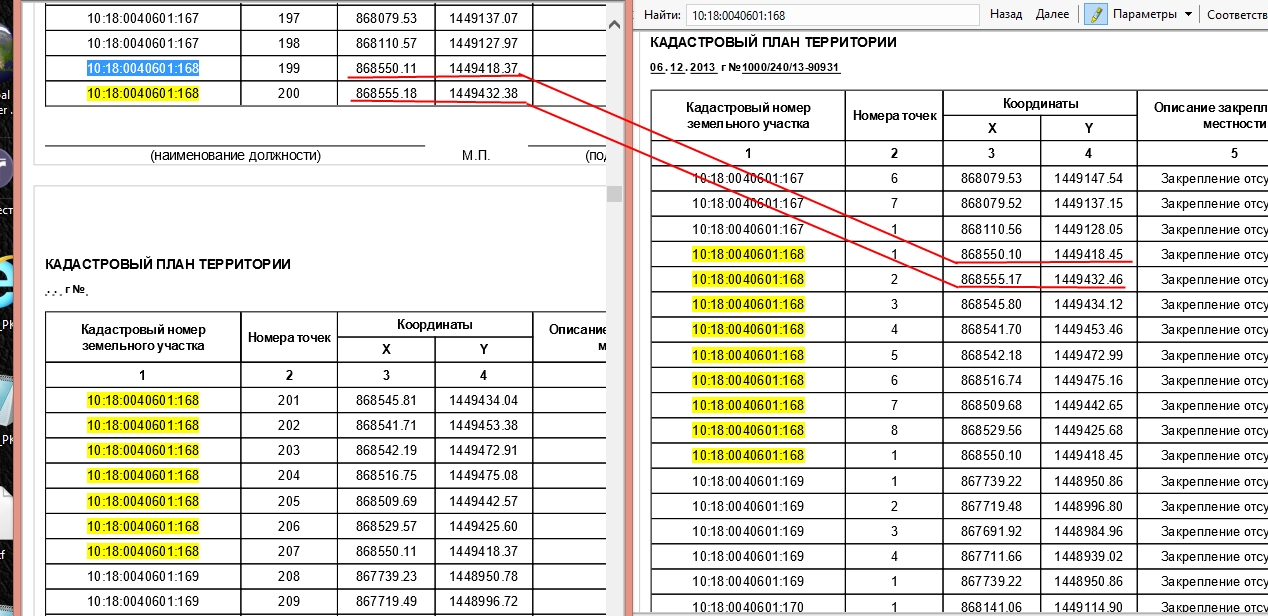1268x616 pixels.
Task: Click the blue-selected cadastral number in row 199
Action: pos(142,69)
